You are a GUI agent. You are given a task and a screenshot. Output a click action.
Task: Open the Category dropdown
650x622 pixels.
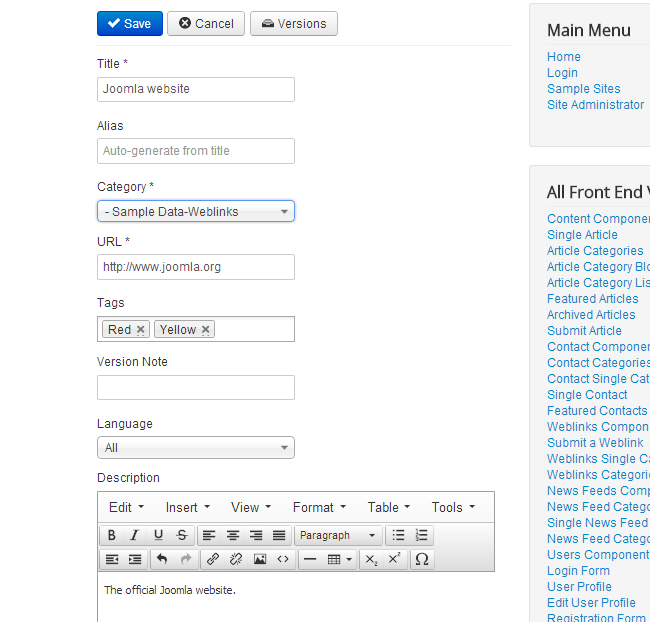196,212
